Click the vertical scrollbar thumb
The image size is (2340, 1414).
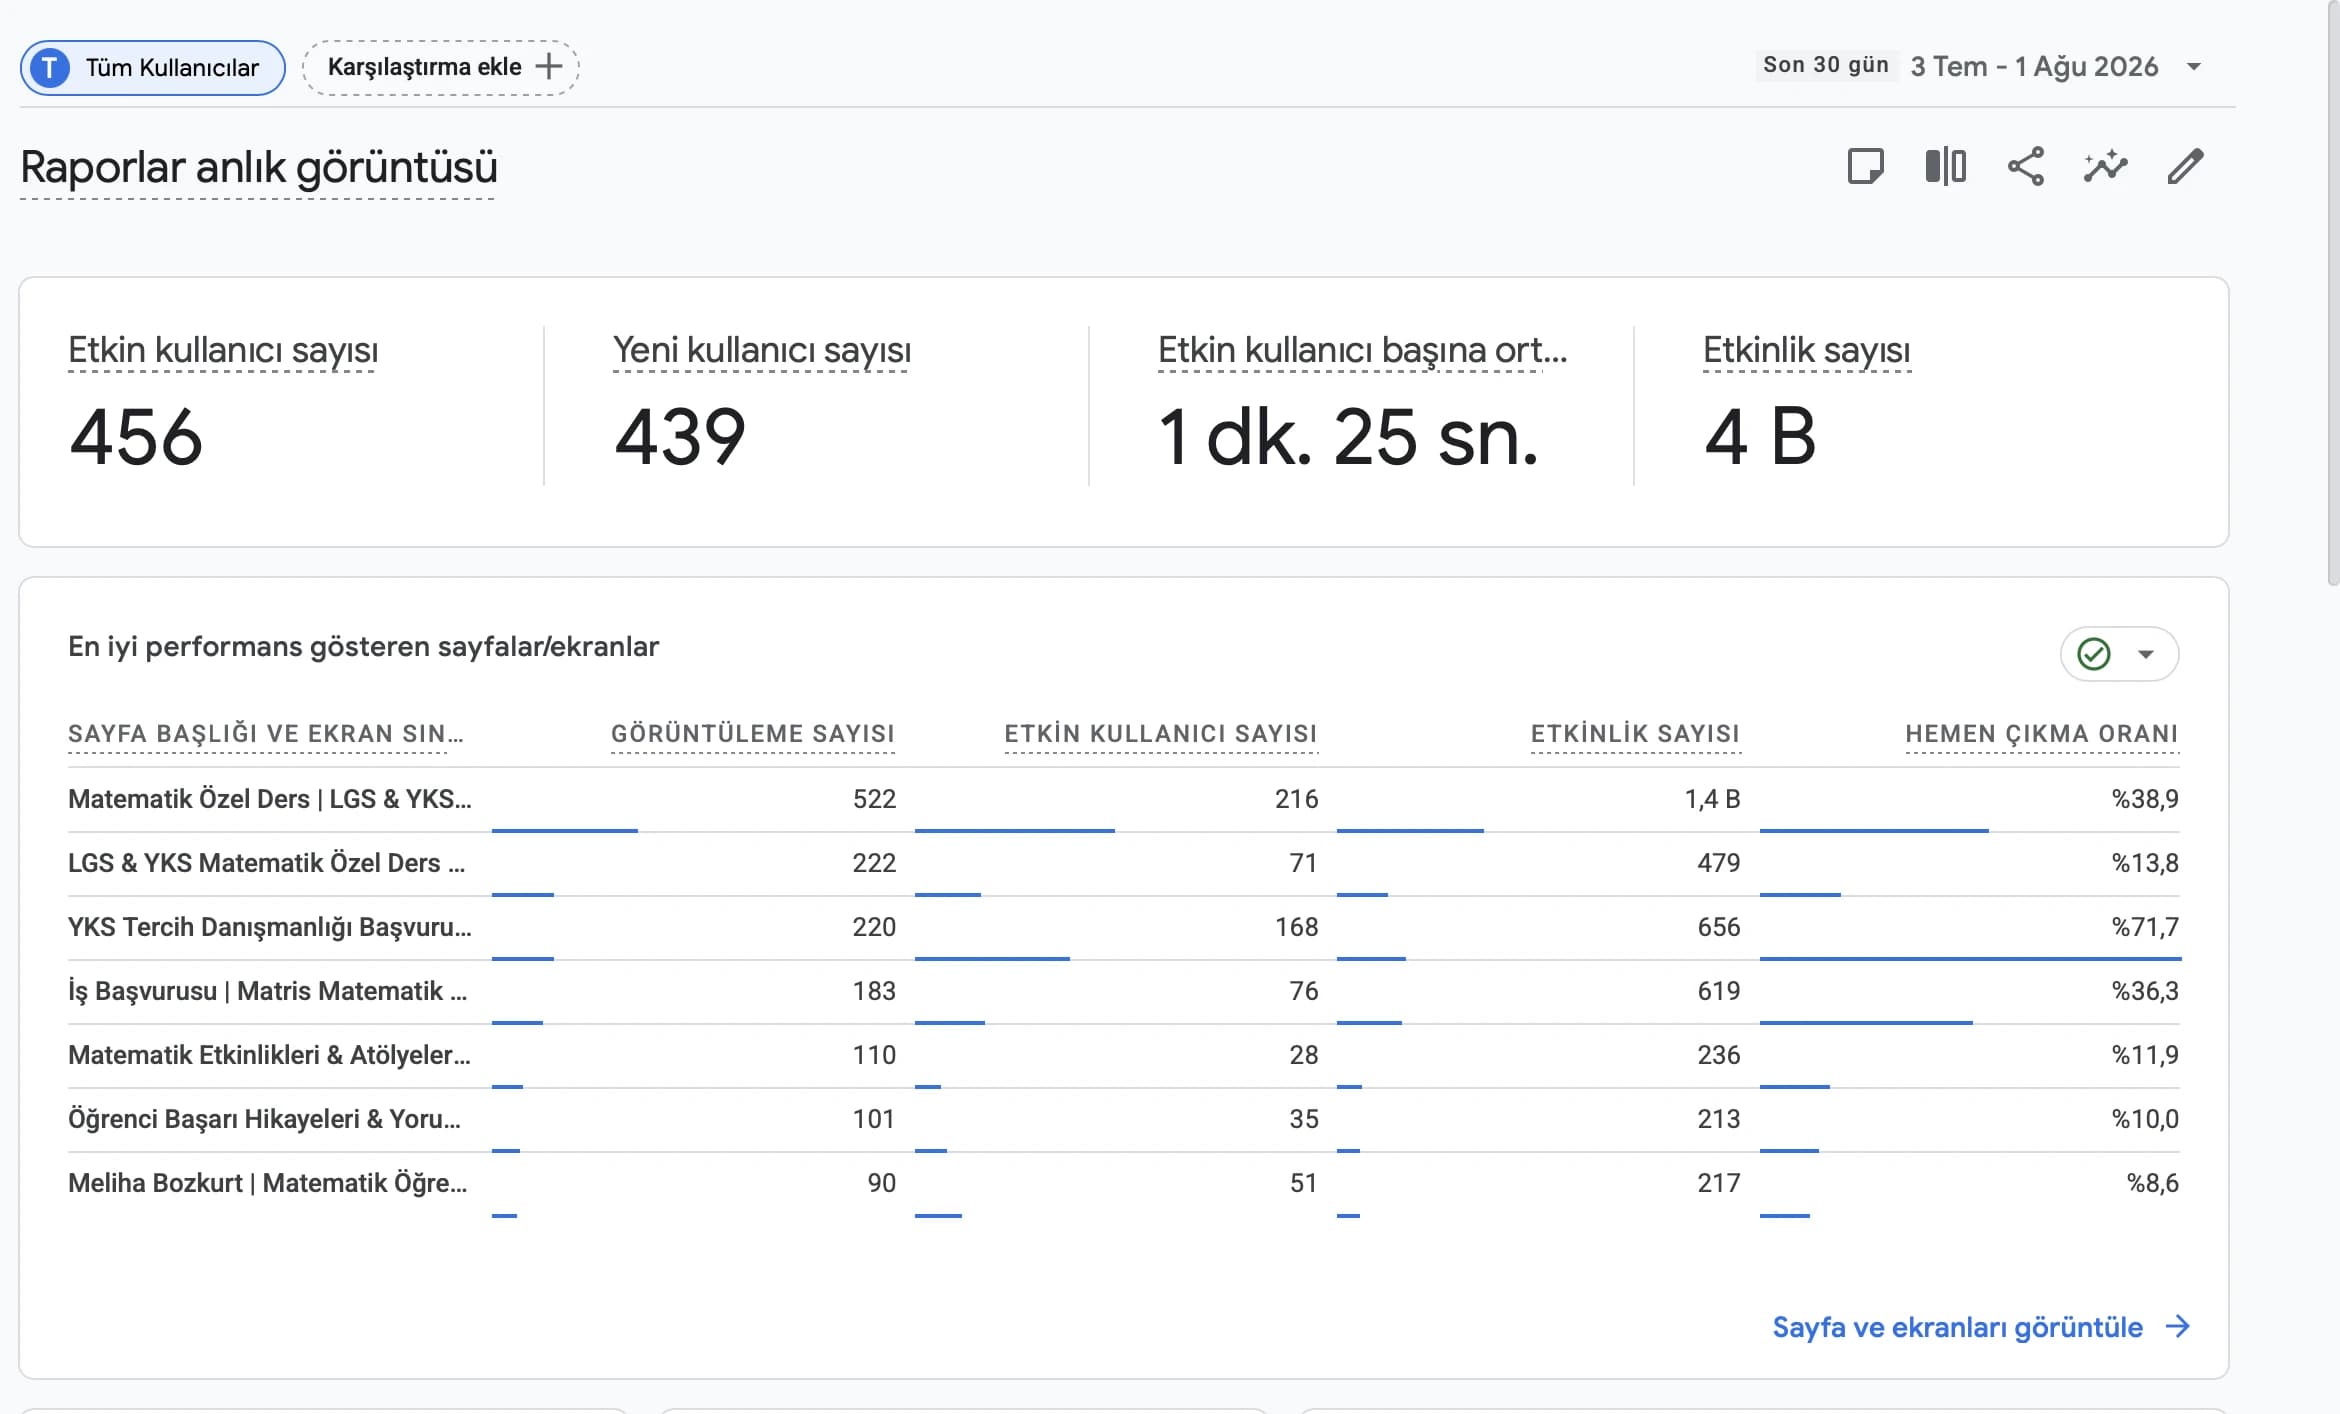pyautogui.click(x=2333, y=292)
